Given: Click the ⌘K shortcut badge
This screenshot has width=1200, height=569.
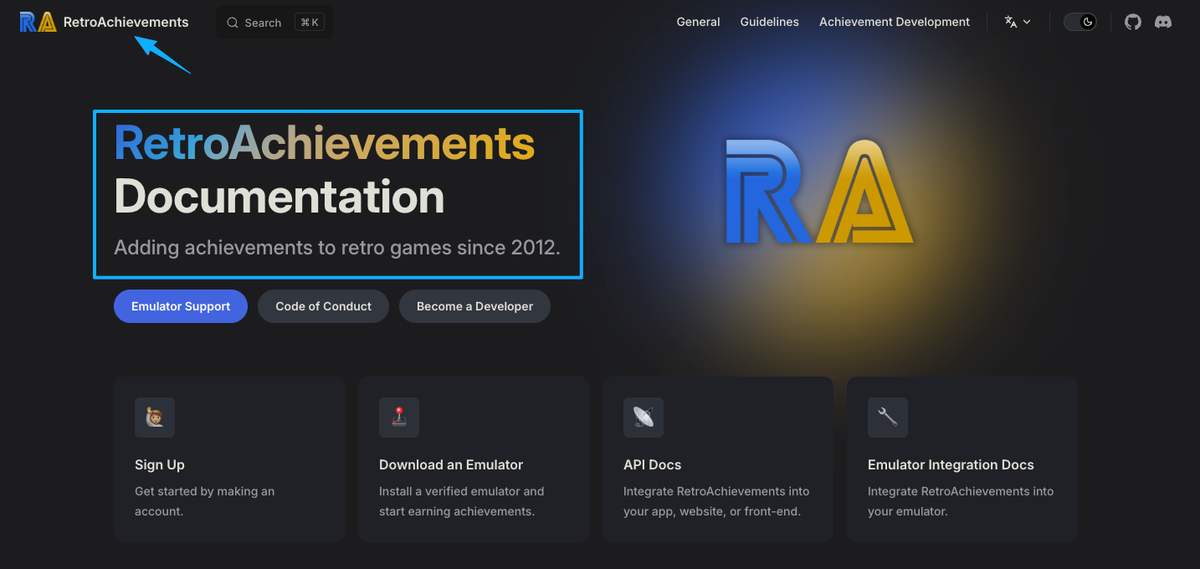Looking at the screenshot, I should [x=310, y=22].
